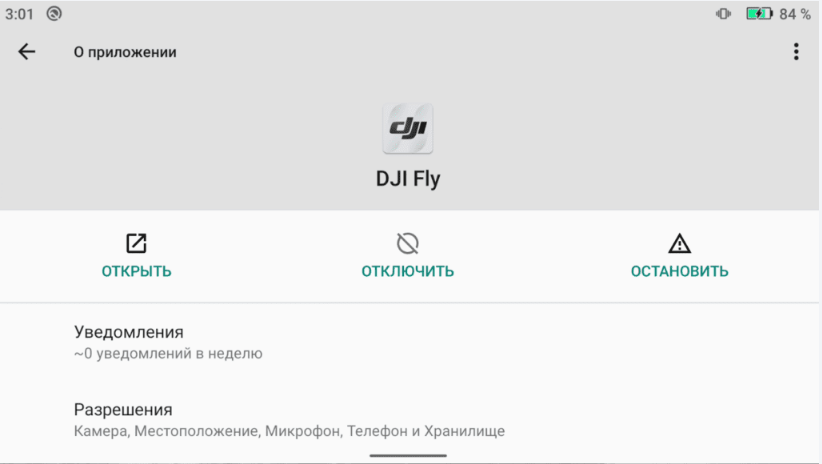Tap the 84 % battery percentage
822x464 pixels.
[795, 14]
